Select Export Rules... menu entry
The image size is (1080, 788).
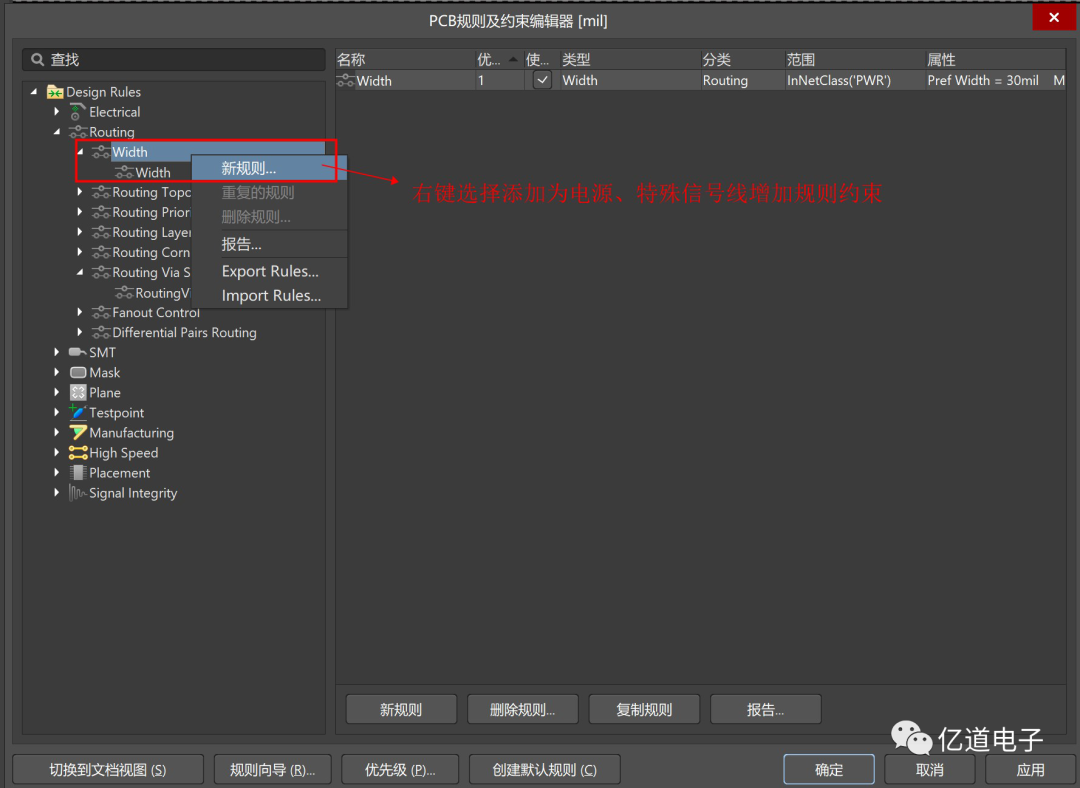[269, 271]
